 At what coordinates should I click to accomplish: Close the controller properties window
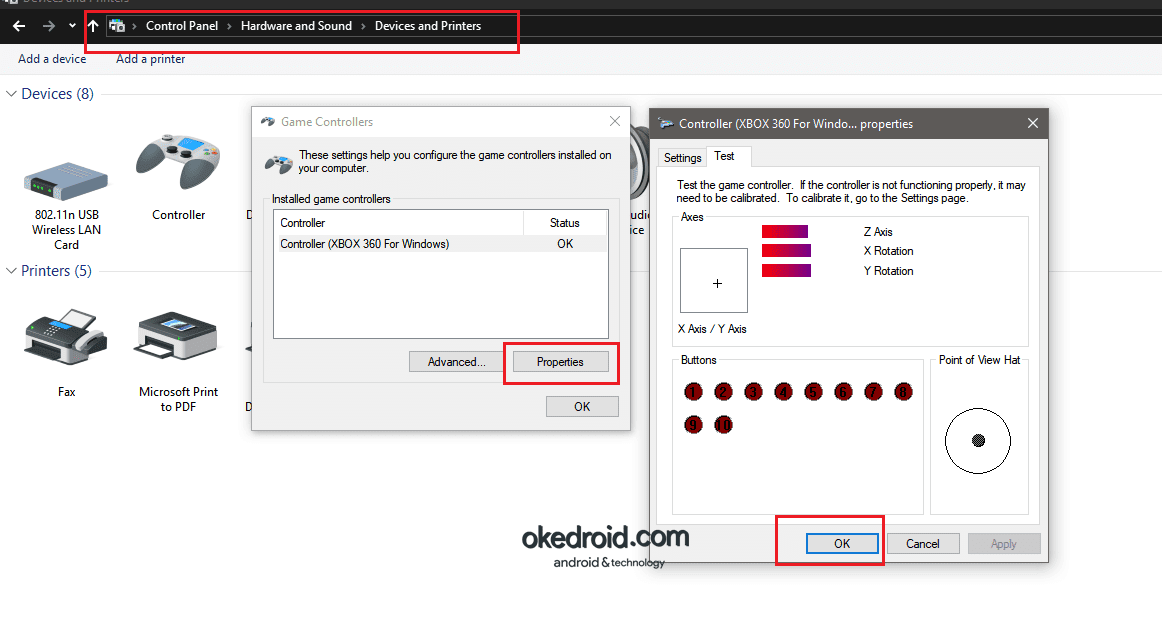(1032, 123)
